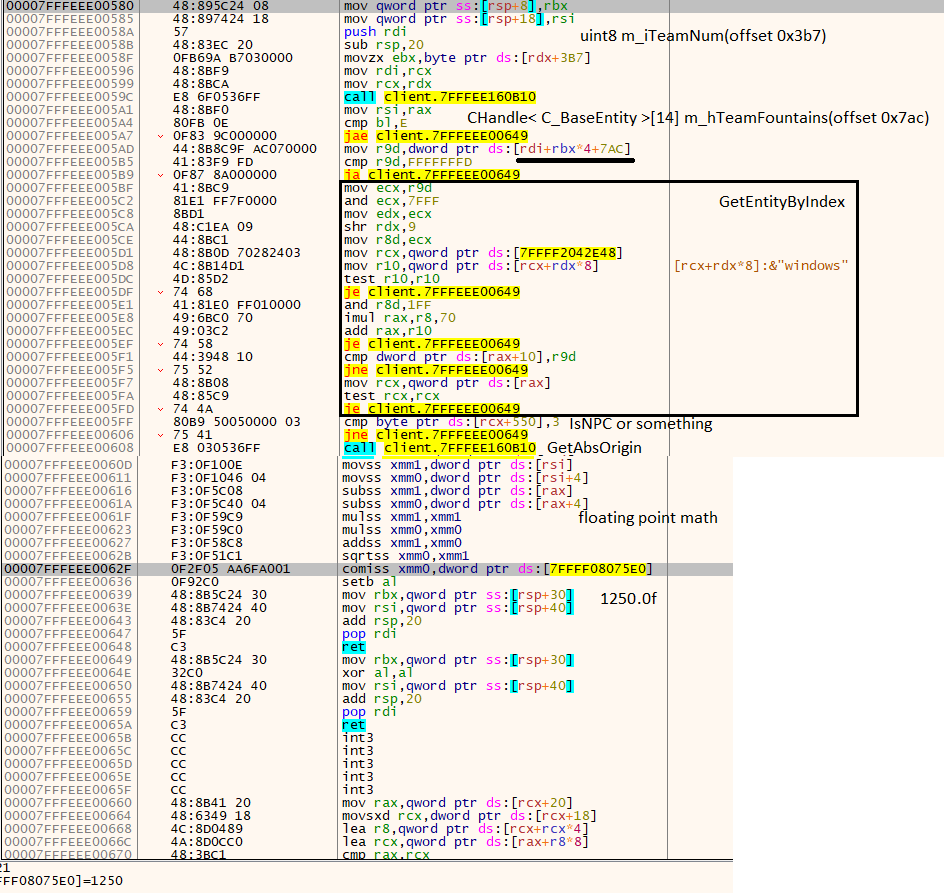Click the jump arrow beside bytes 0F83 9C000000
Image resolution: width=944 pixels, height=893 pixels.
(x=162, y=135)
